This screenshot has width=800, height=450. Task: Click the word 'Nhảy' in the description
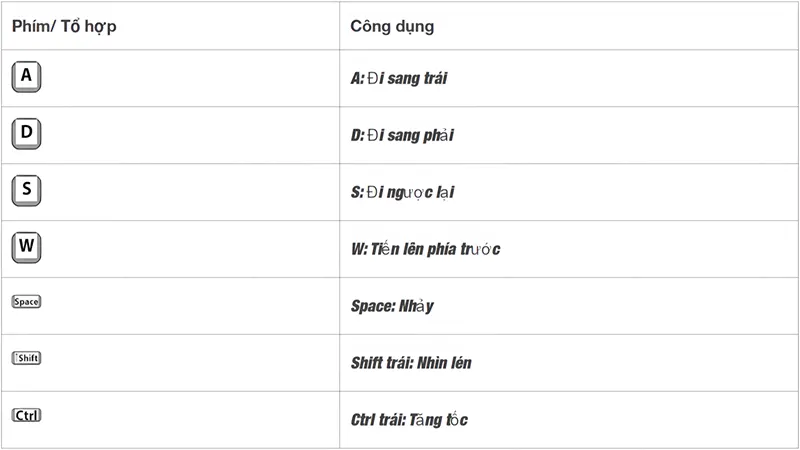click(x=416, y=305)
